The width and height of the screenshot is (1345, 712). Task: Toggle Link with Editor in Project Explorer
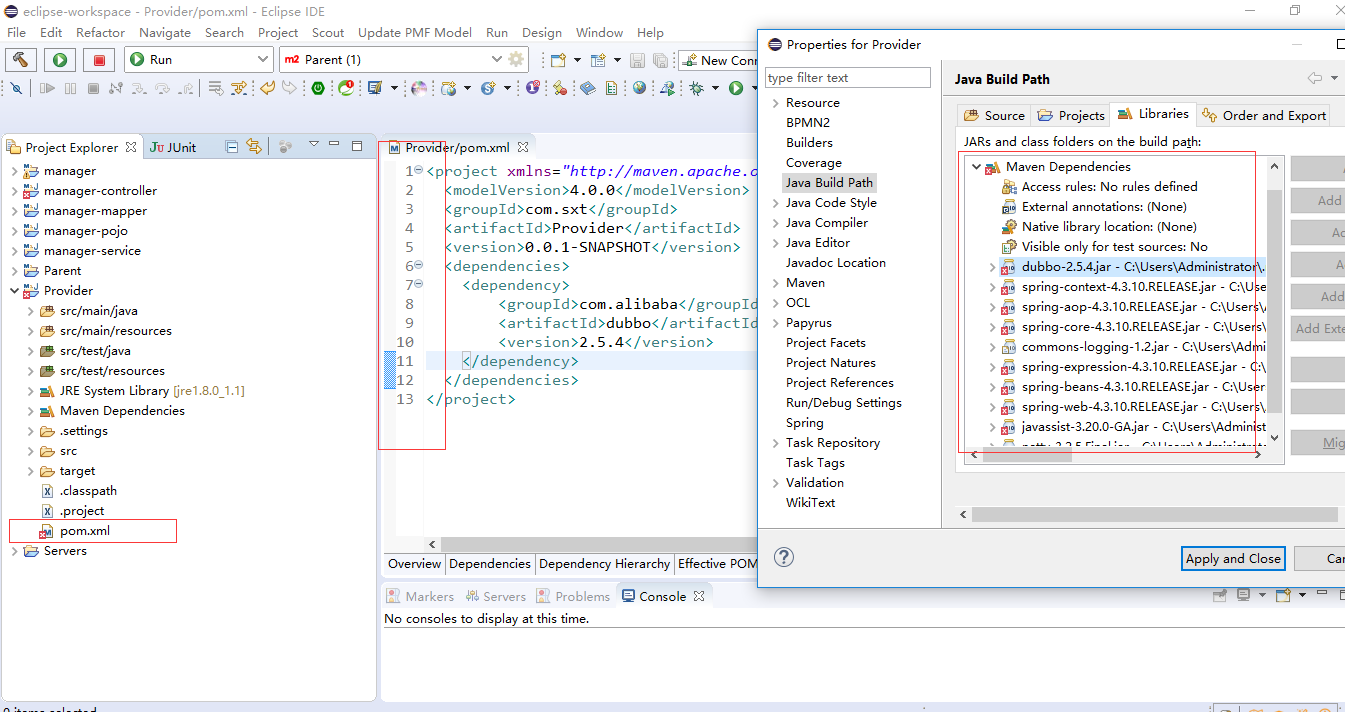click(x=254, y=146)
